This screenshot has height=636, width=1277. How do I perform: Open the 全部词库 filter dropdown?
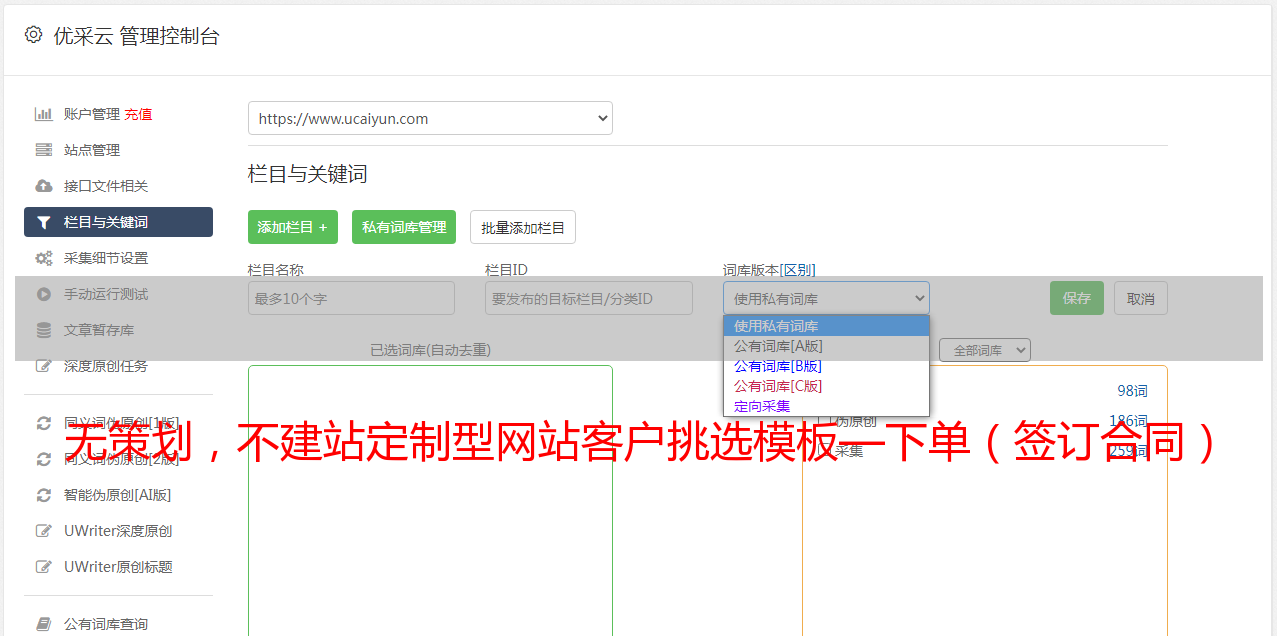[x=985, y=350]
